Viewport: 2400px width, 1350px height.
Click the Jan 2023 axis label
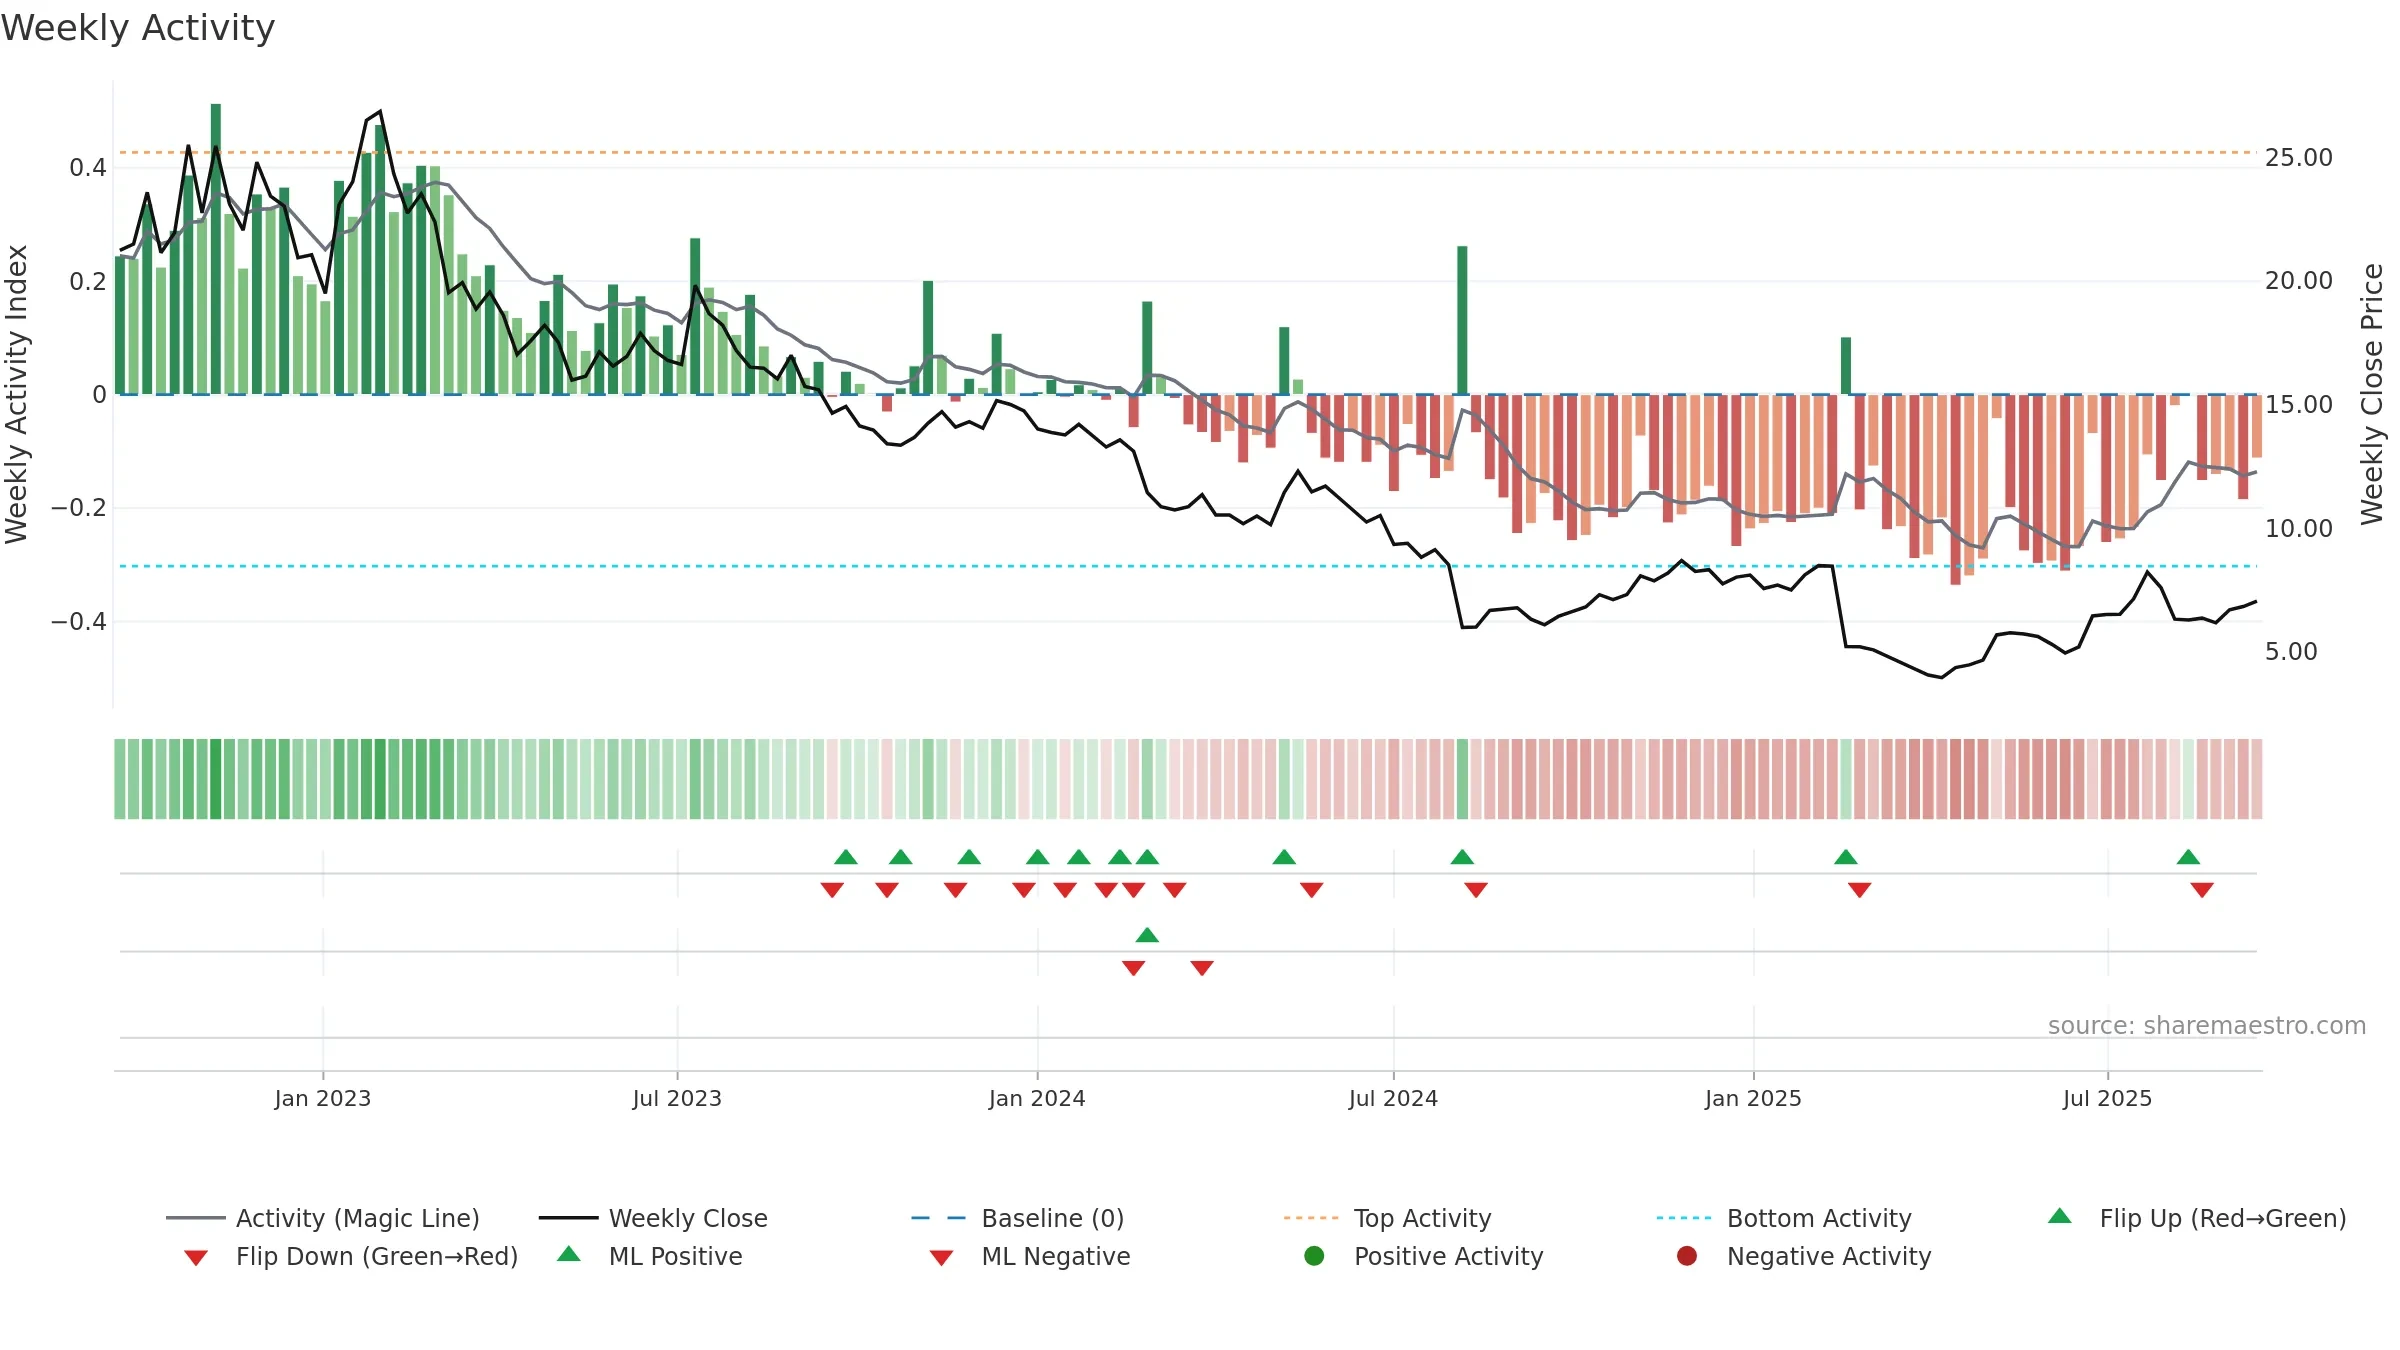323,1098
